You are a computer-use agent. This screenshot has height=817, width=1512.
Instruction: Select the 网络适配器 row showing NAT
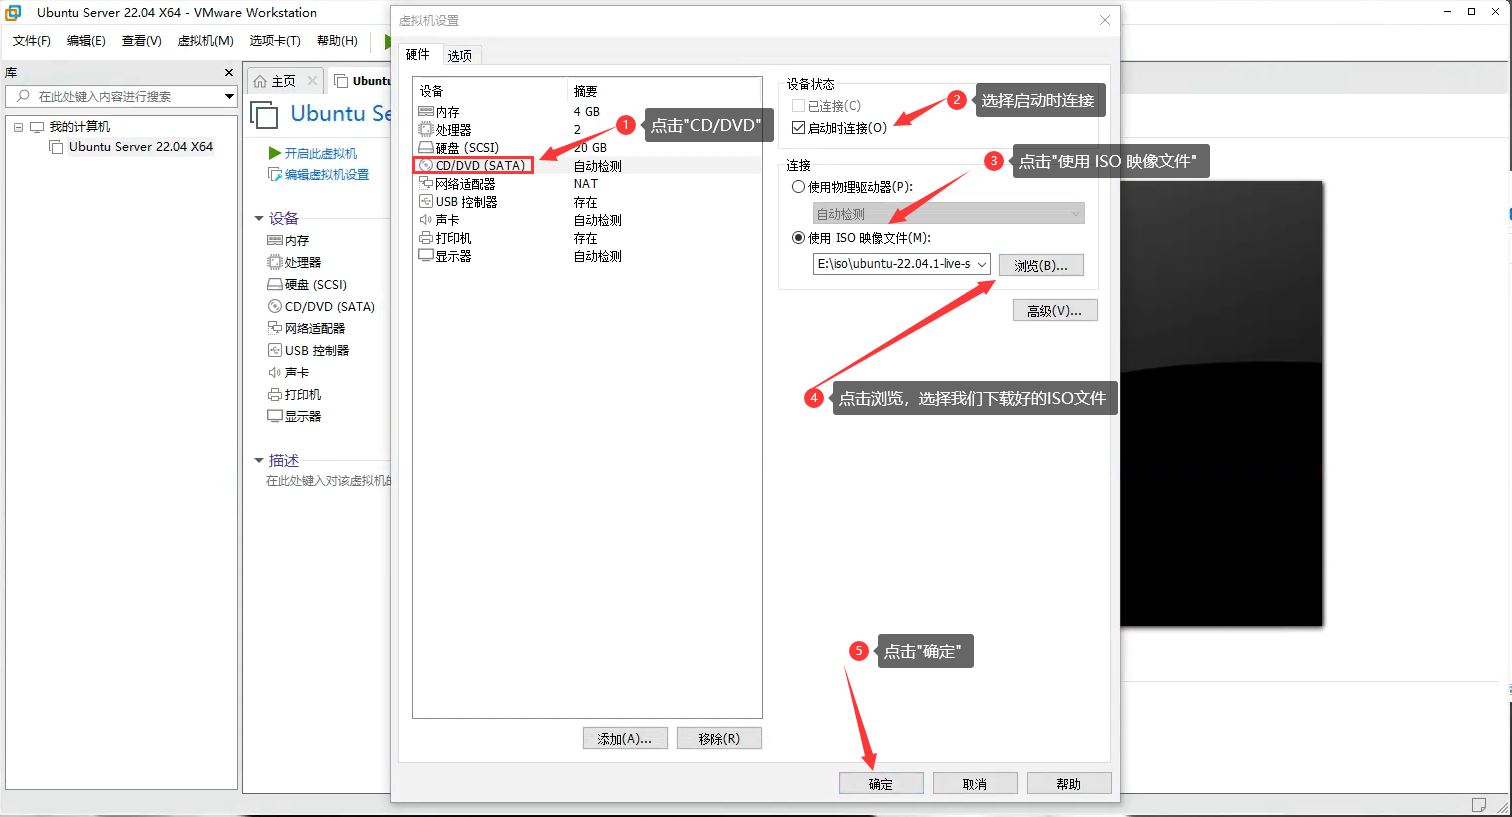[587, 184]
